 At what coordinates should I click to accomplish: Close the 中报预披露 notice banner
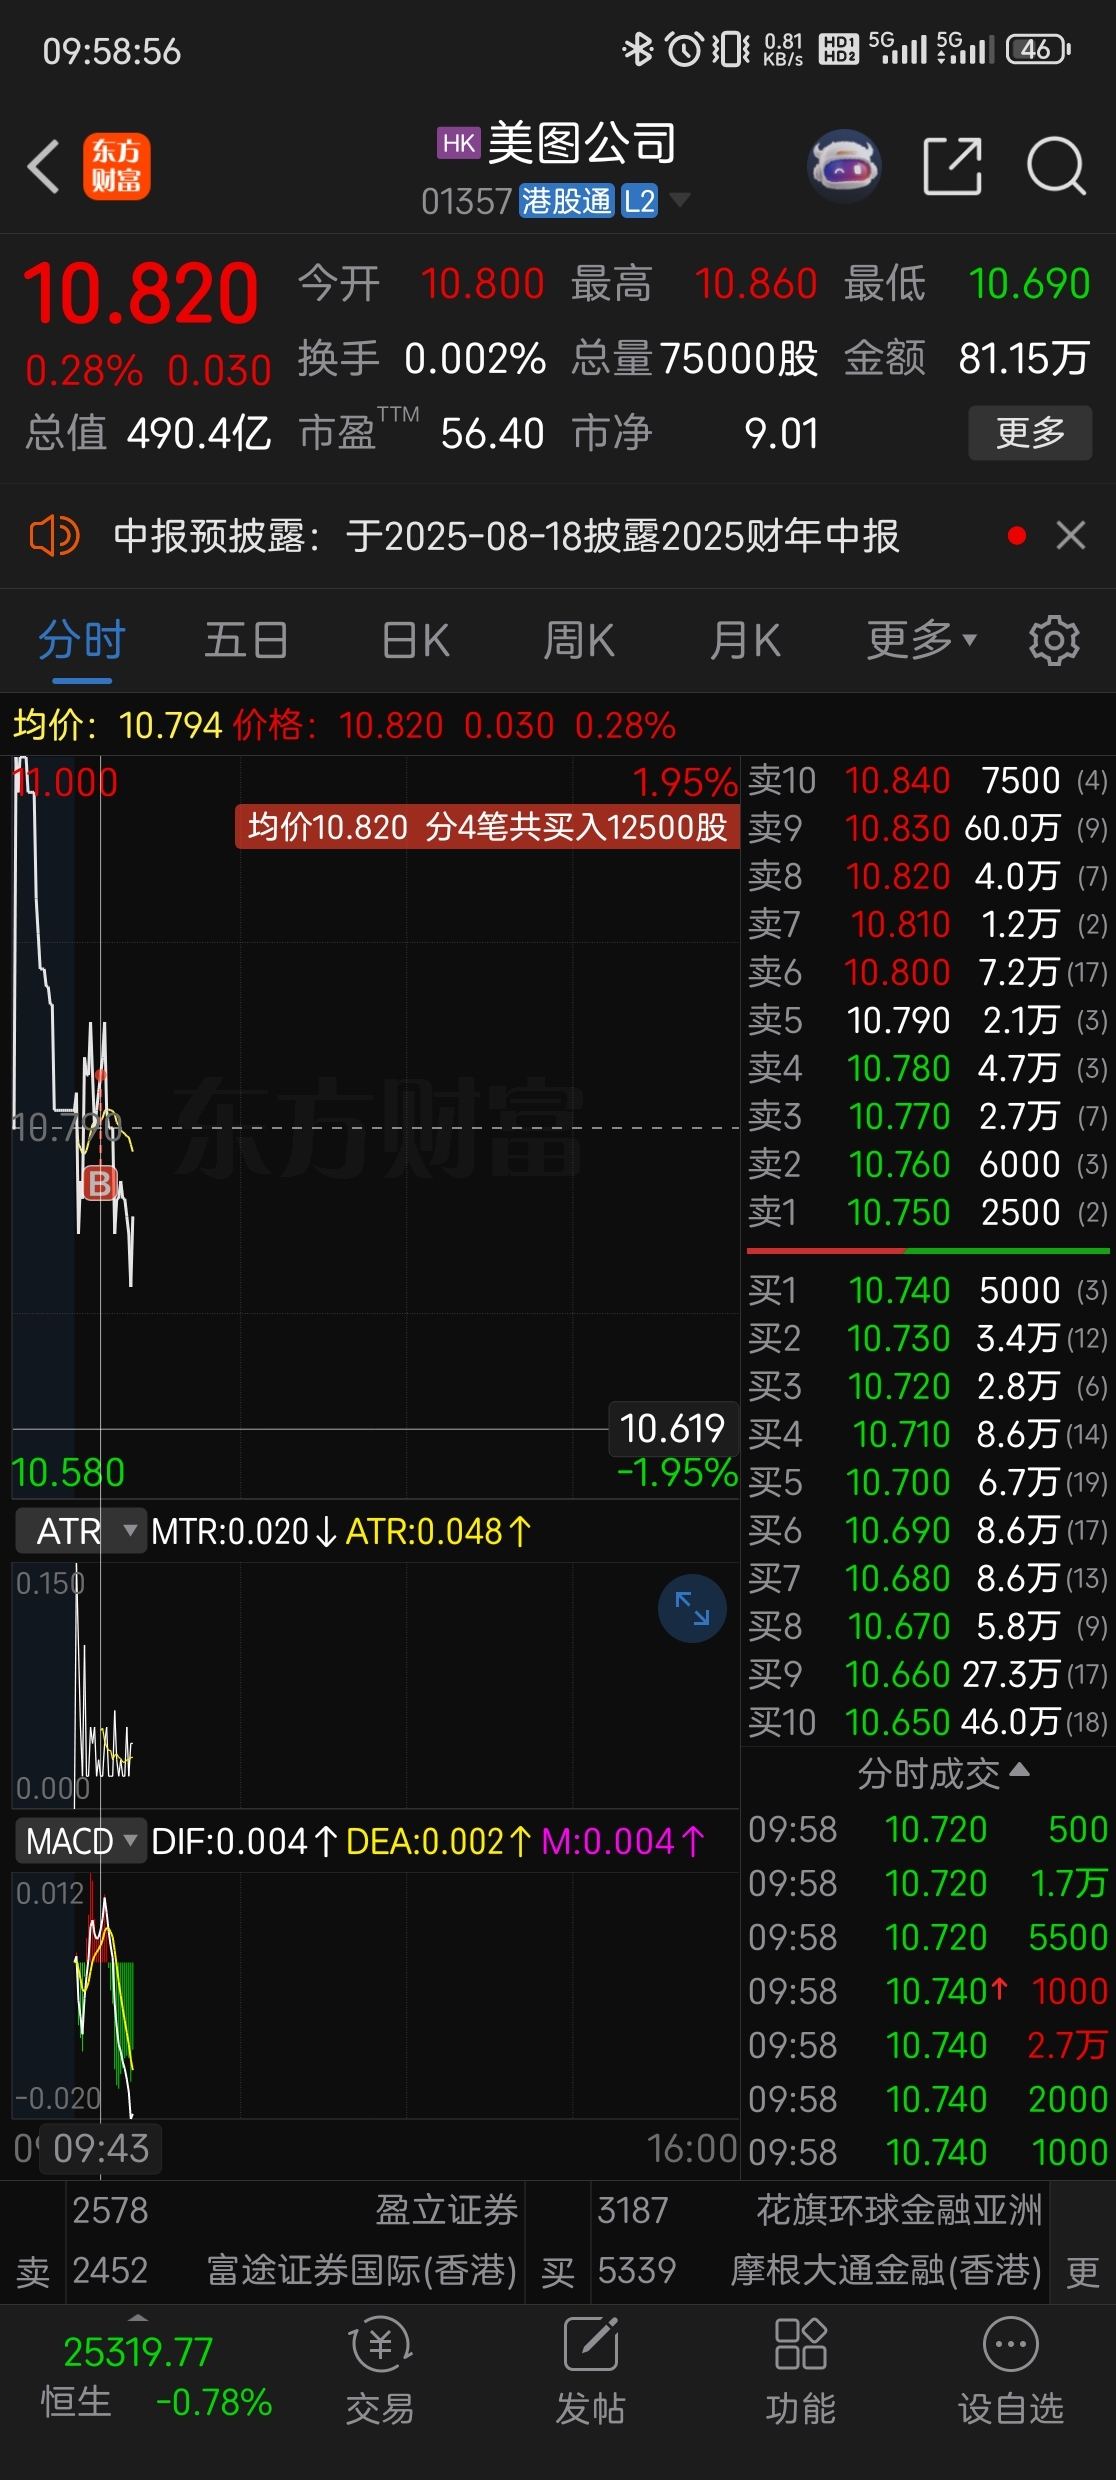pyautogui.click(x=1071, y=536)
